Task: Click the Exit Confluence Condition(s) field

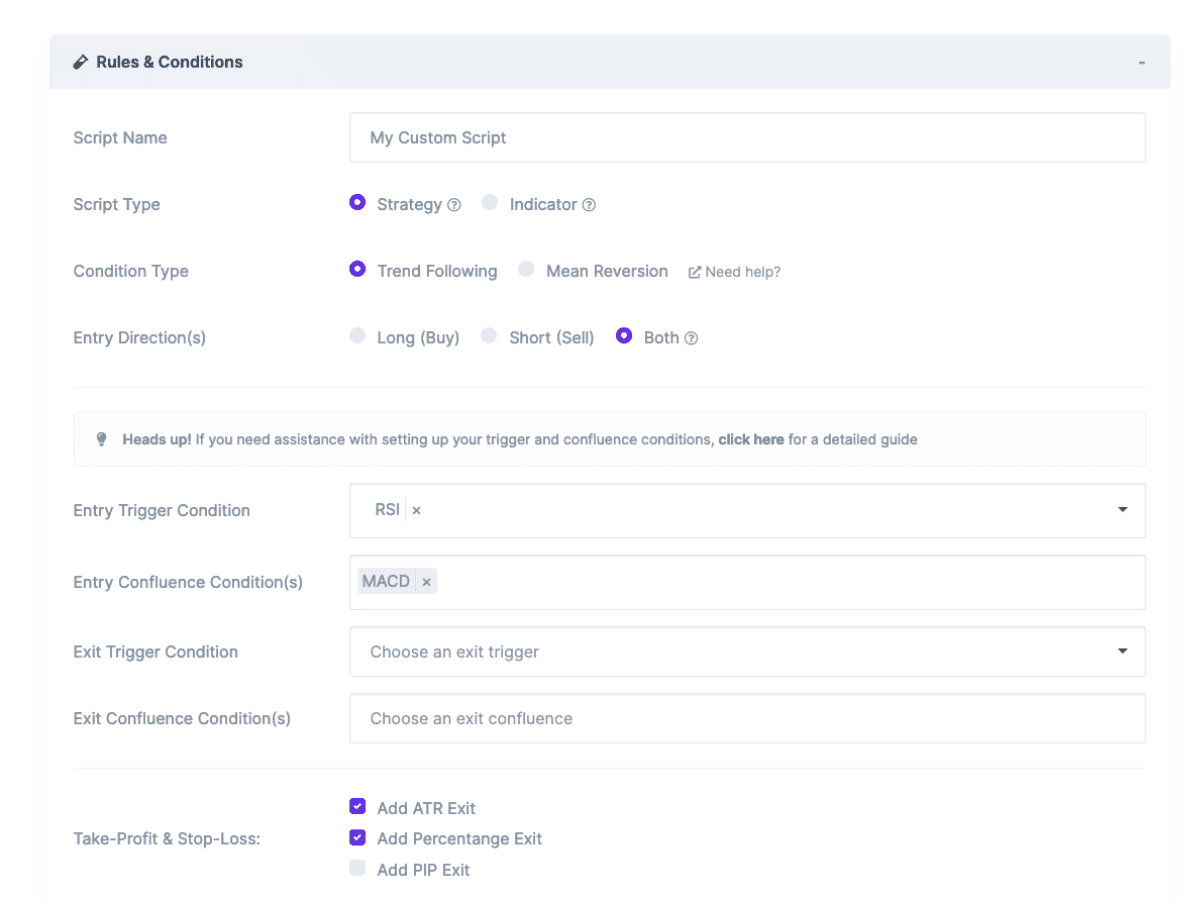Action: point(747,718)
